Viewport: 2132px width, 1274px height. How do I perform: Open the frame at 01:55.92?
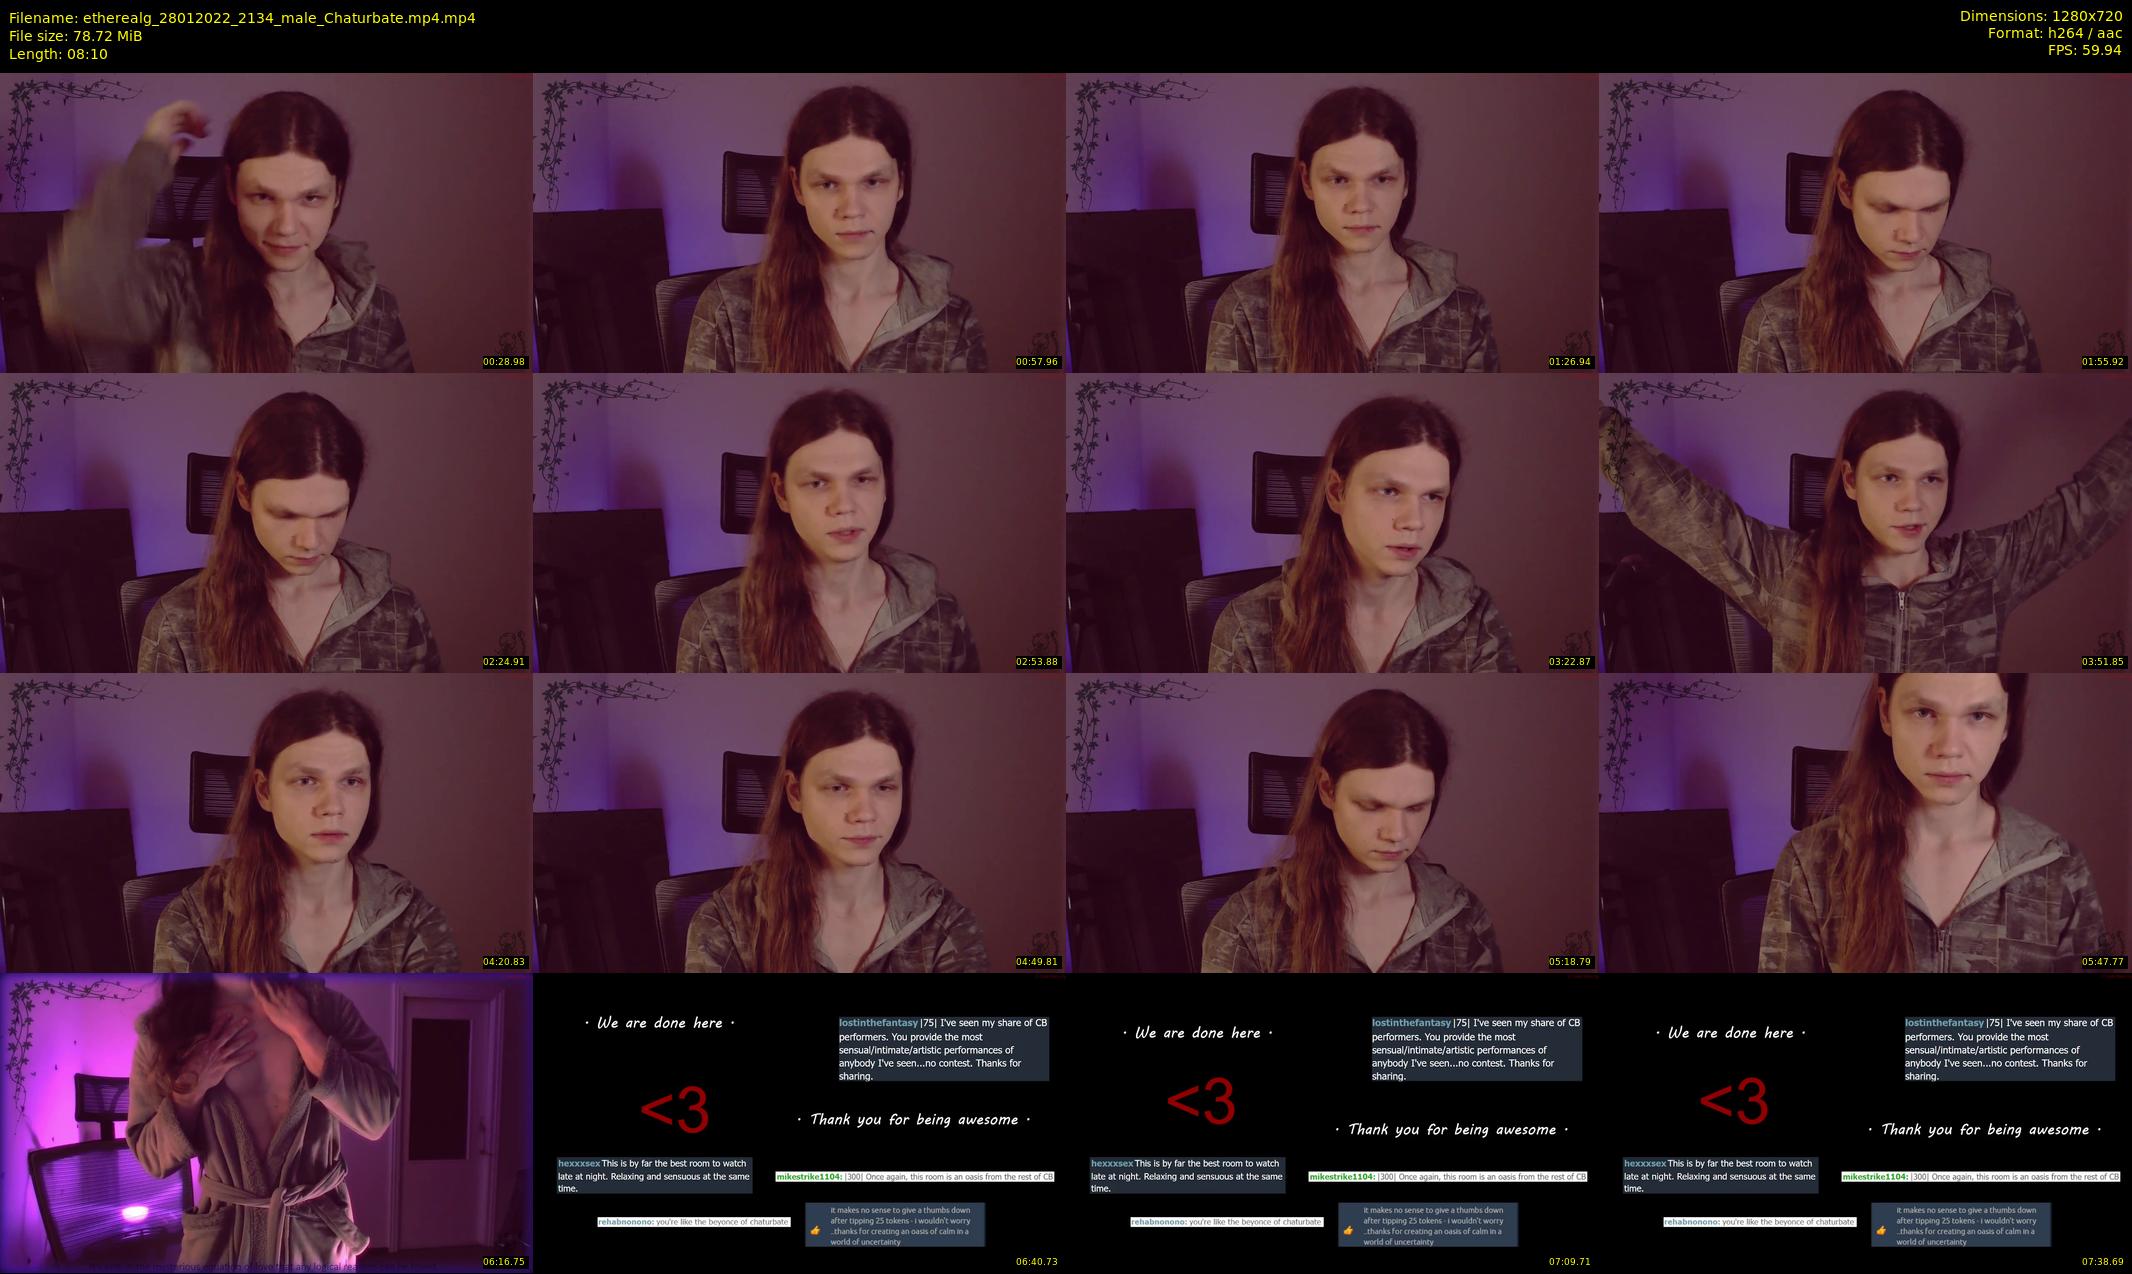click(x=1865, y=222)
